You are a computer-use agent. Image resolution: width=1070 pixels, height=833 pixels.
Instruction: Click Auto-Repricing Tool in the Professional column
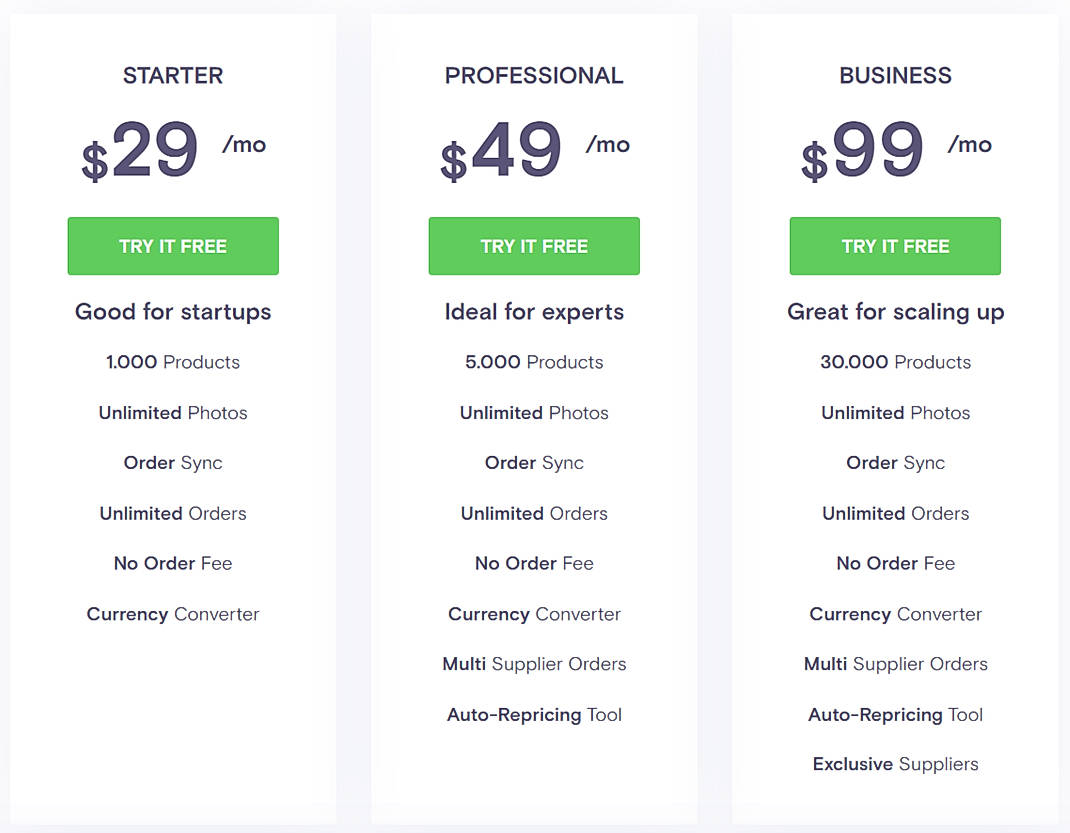click(x=533, y=714)
